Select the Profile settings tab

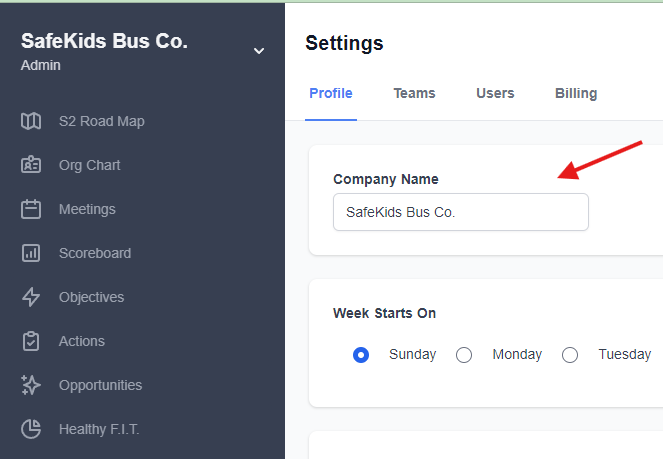(331, 93)
